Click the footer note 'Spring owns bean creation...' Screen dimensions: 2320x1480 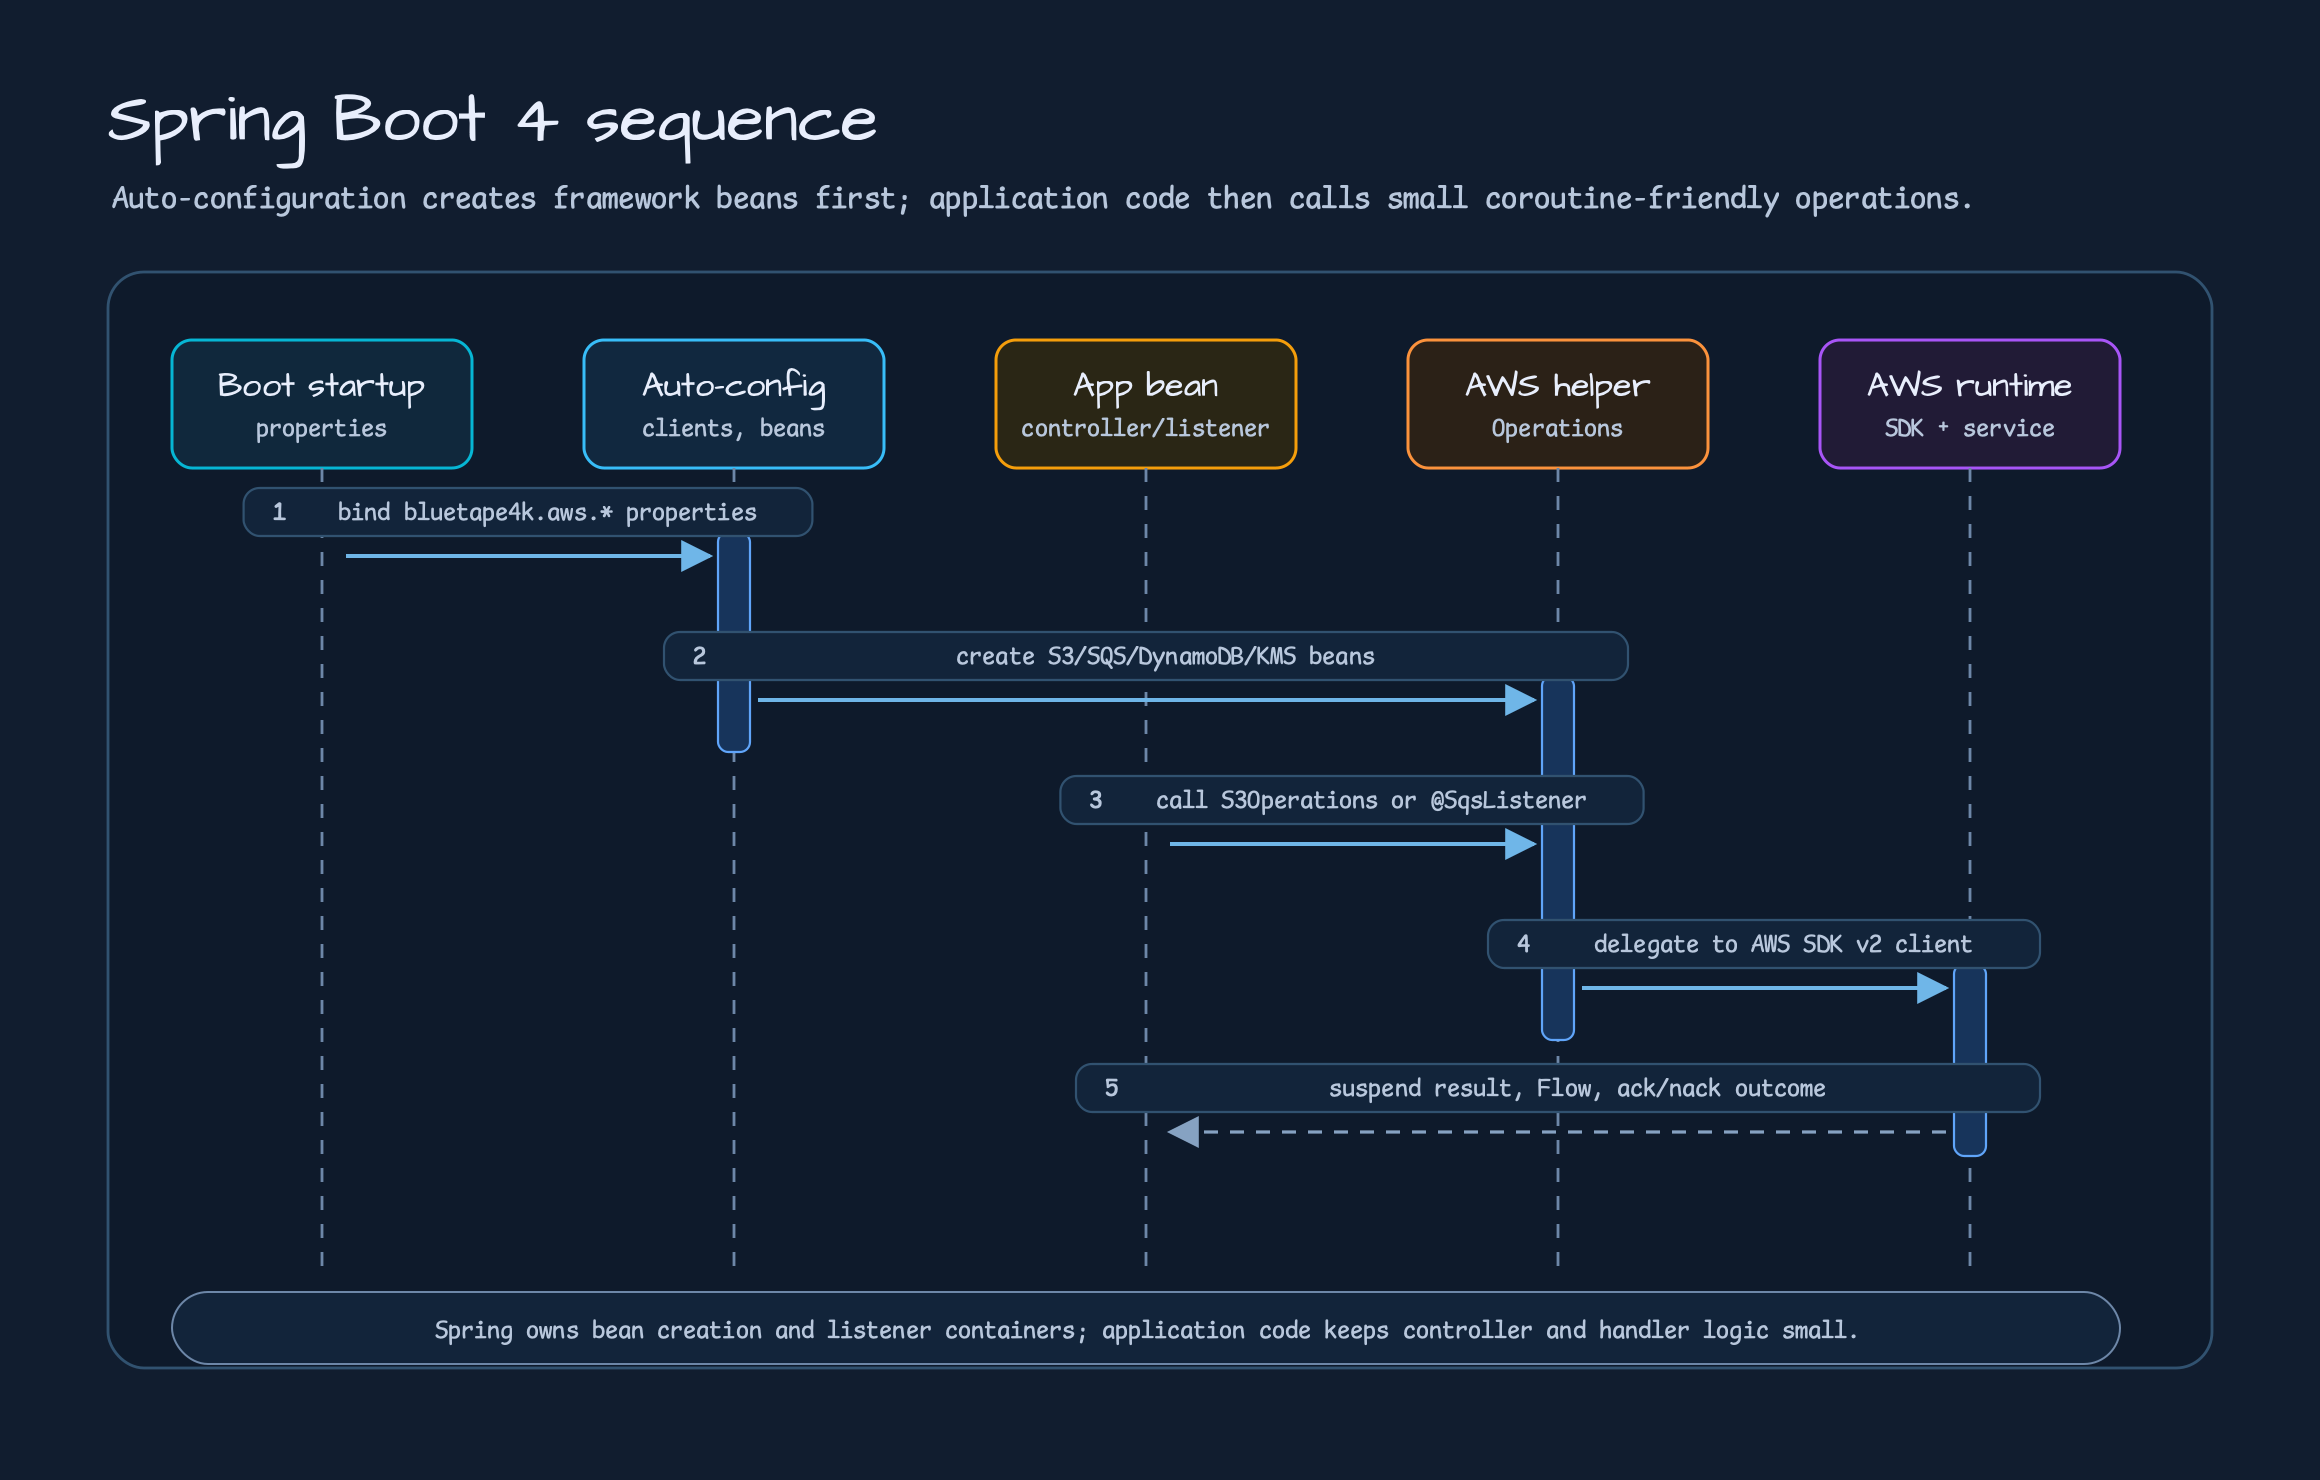click(x=1146, y=1328)
